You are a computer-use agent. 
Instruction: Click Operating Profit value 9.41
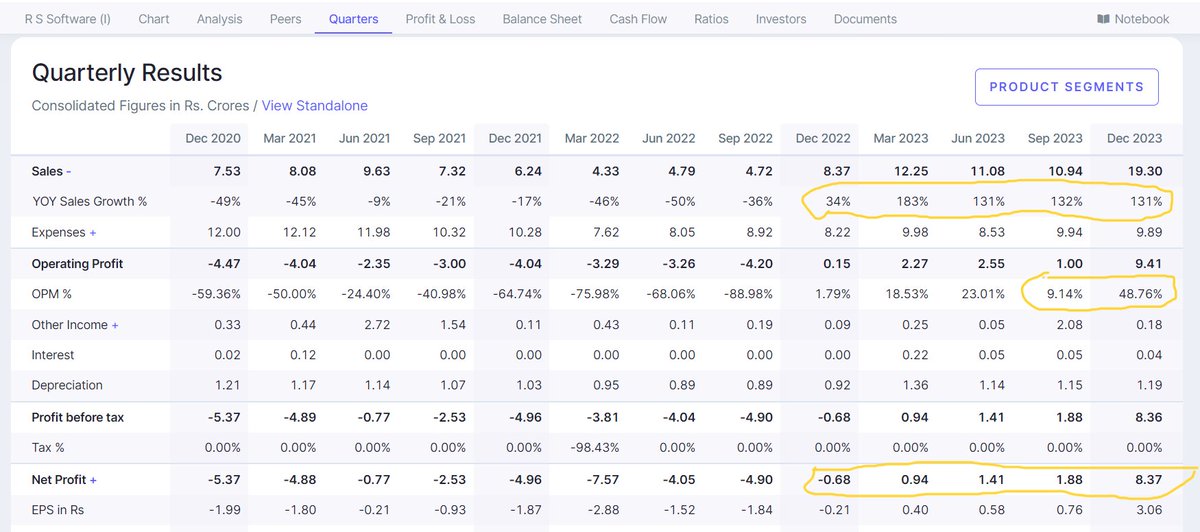coord(1149,264)
